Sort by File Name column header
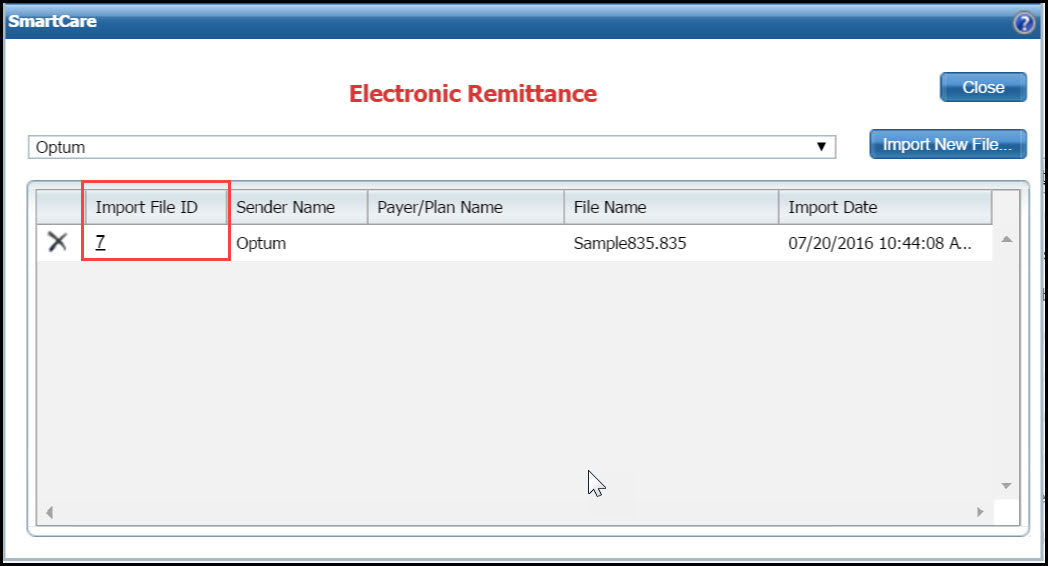Image resolution: width=1048 pixels, height=566 pixels. [671, 207]
